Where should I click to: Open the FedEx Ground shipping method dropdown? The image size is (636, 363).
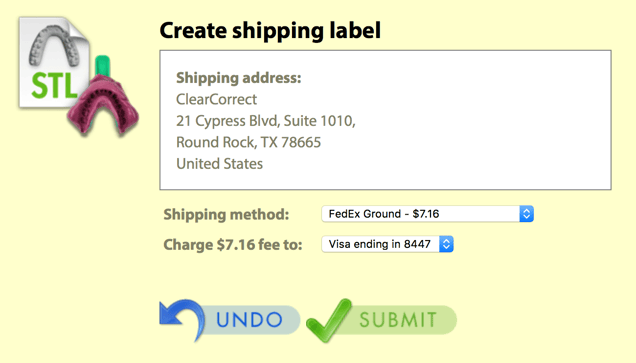click(428, 214)
